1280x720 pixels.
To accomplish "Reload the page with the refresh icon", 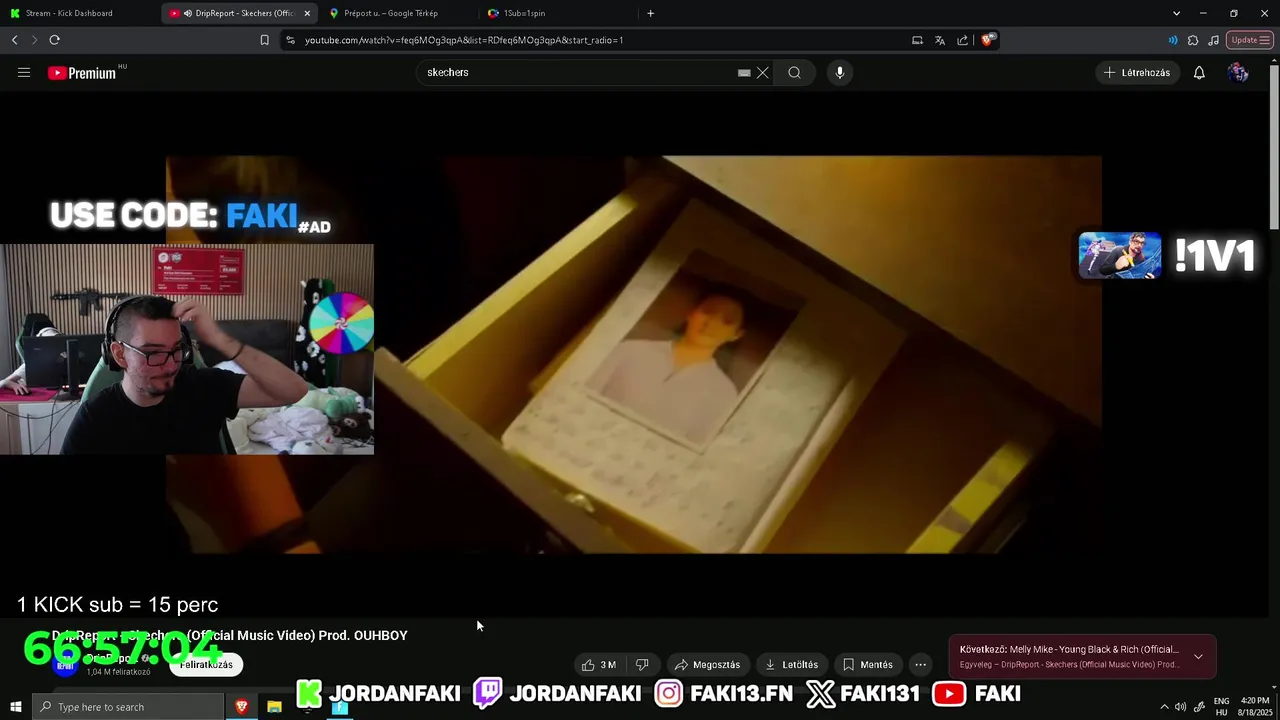I will point(54,40).
